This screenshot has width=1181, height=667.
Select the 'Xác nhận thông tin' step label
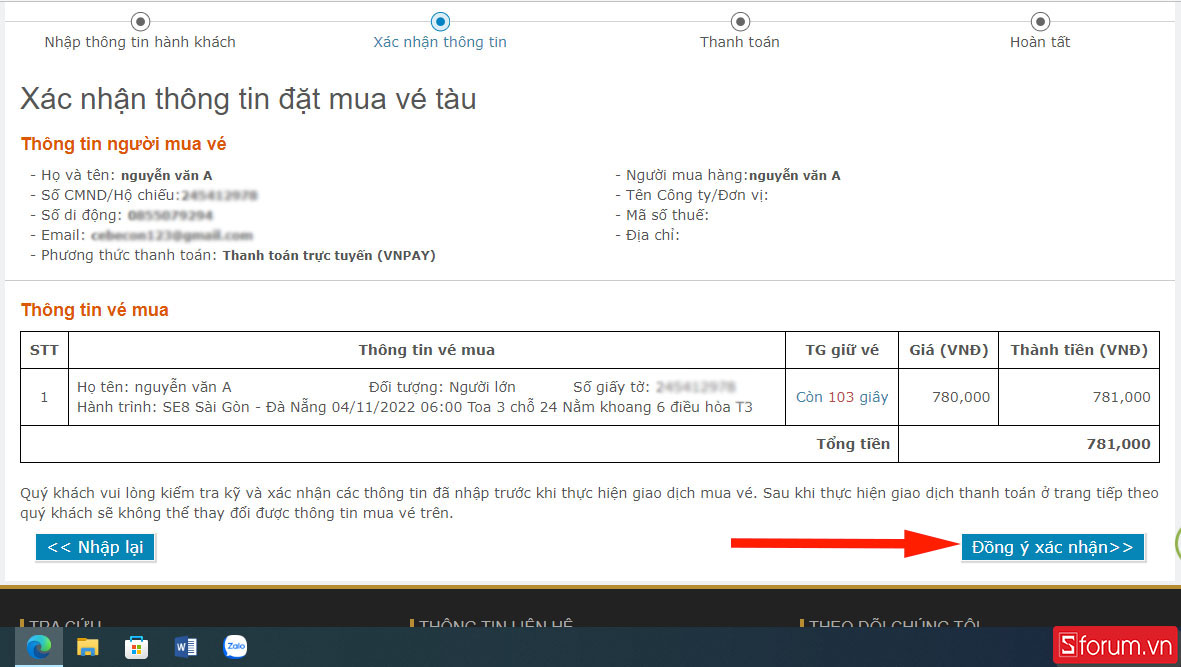click(x=440, y=42)
